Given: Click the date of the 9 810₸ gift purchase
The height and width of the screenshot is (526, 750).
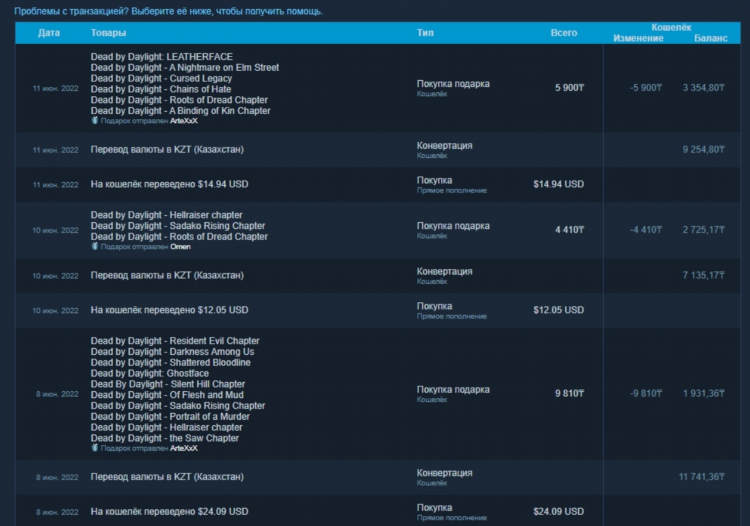Looking at the screenshot, I should pyautogui.click(x=57, y=394).
